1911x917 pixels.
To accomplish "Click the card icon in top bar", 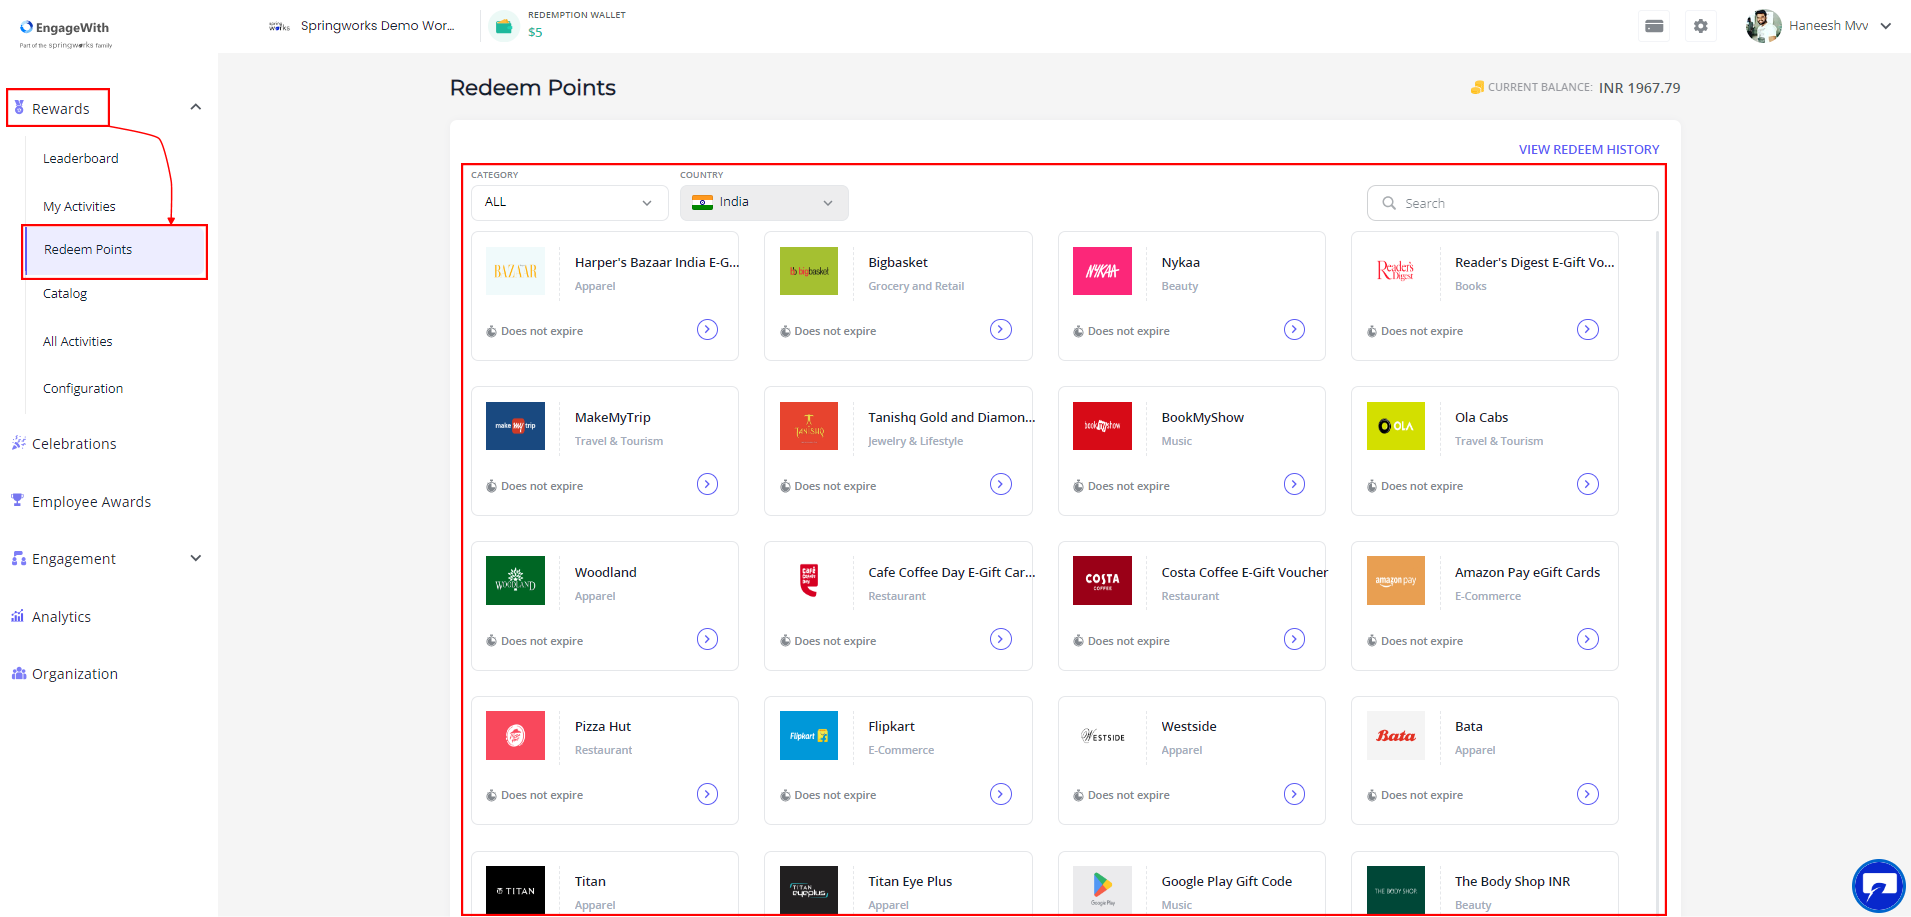I will click(1654, 26).
